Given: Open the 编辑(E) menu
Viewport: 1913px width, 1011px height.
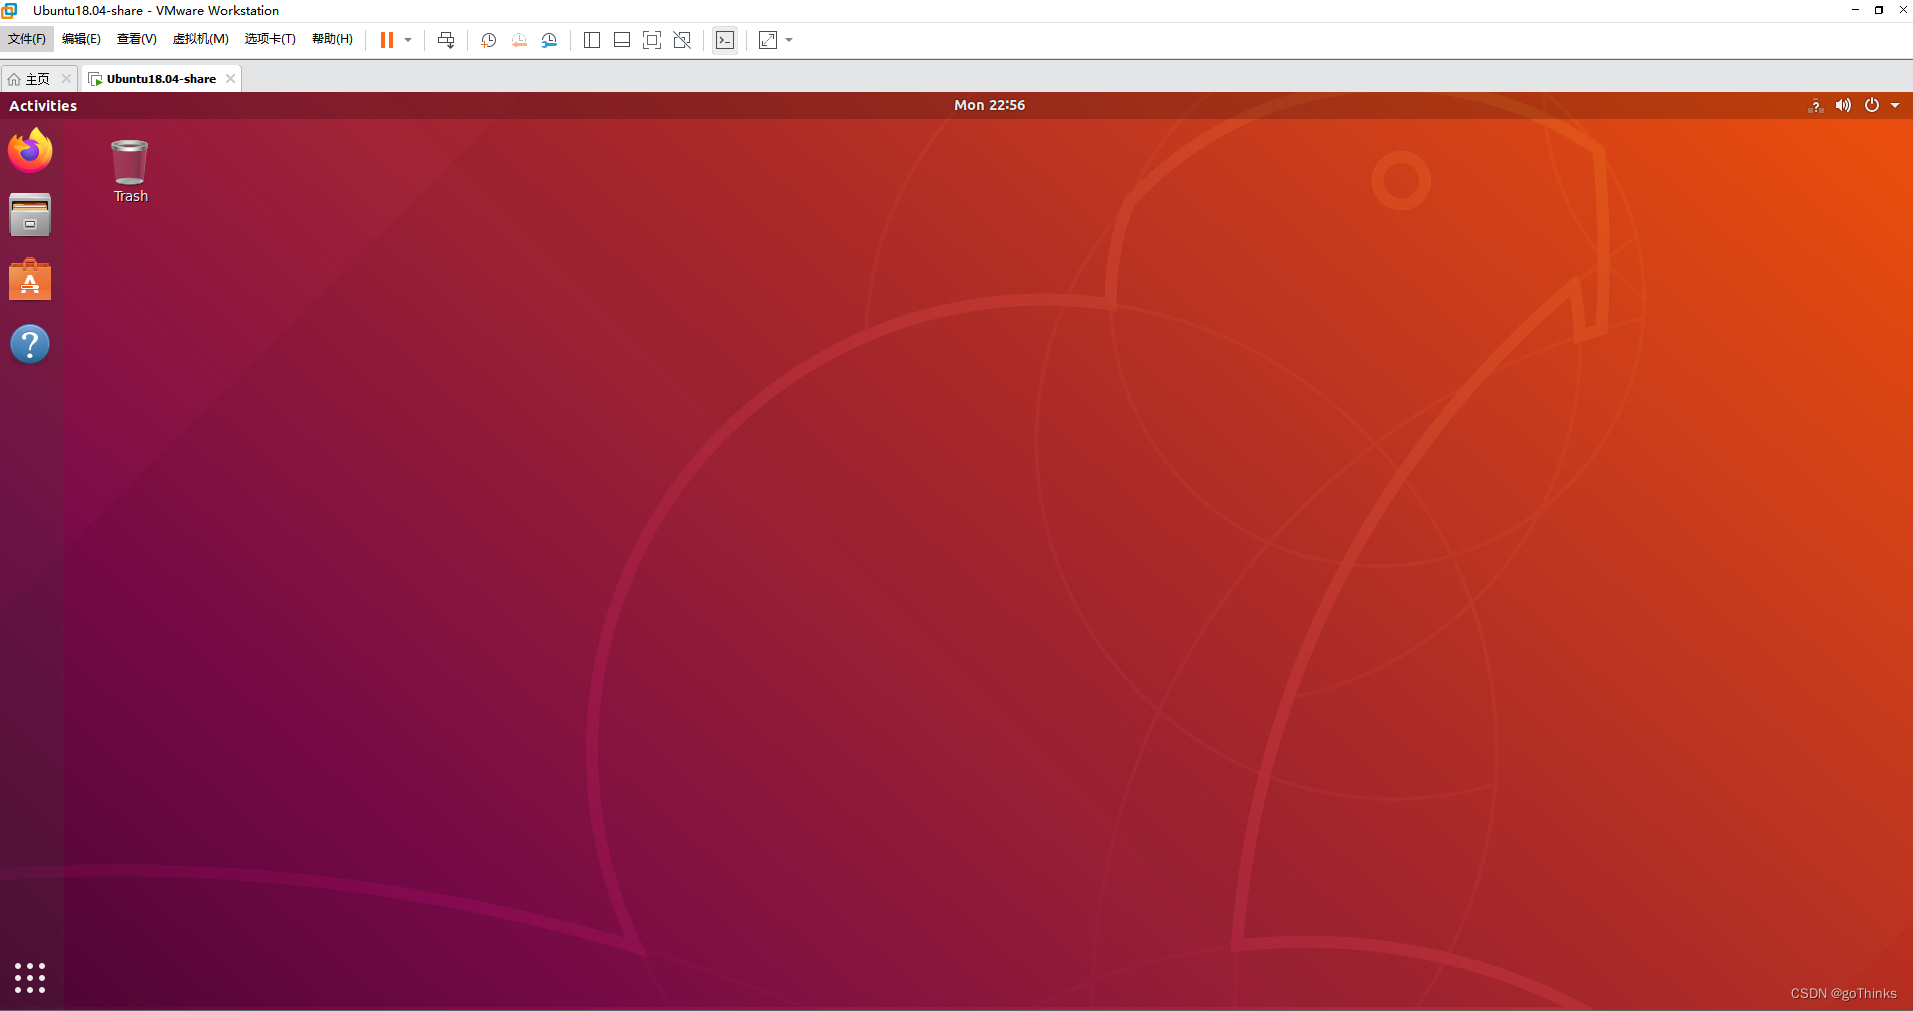Looking at the screenshot, I should point(81,39).
